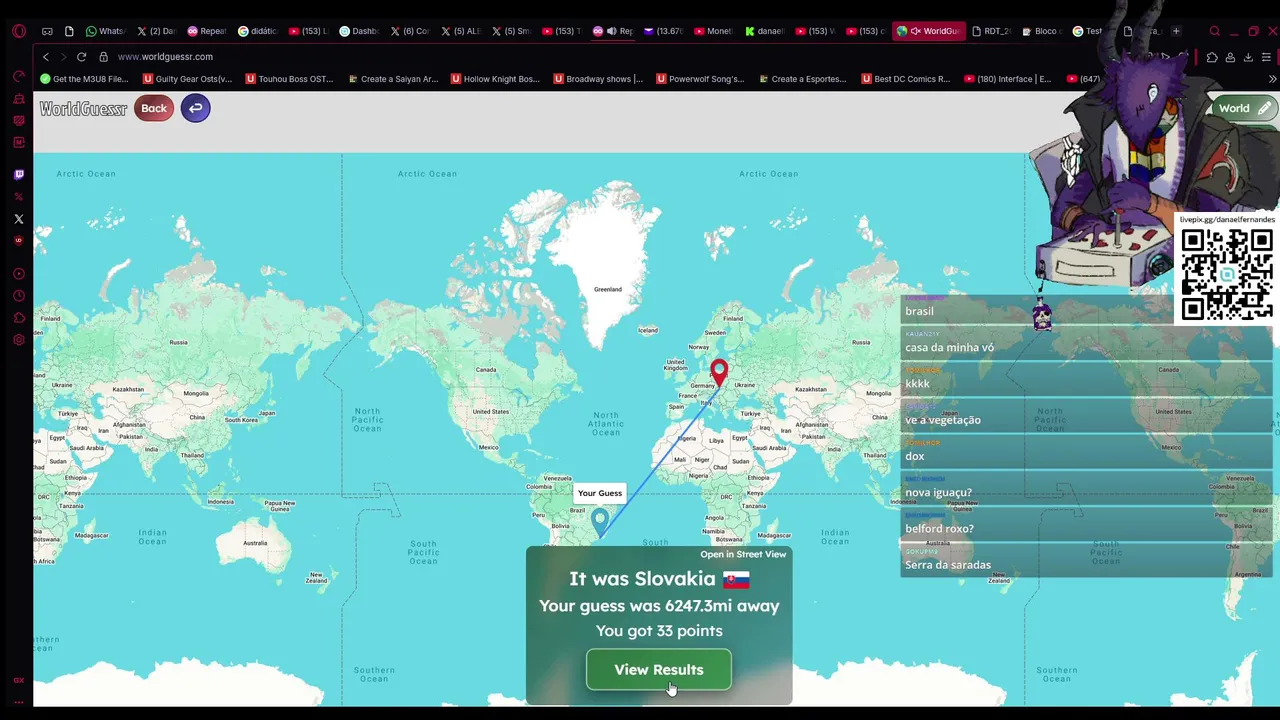Open the browser downloads icon

click(1248, 57)
